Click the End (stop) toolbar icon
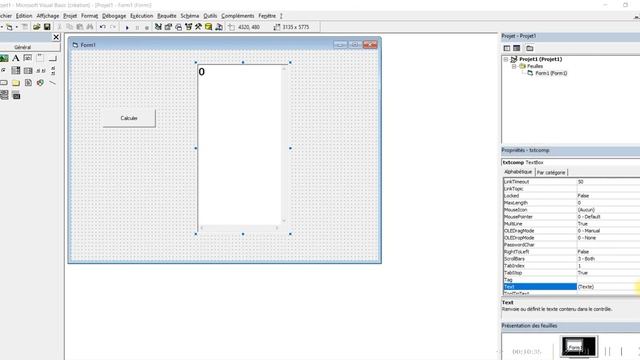 147,27
